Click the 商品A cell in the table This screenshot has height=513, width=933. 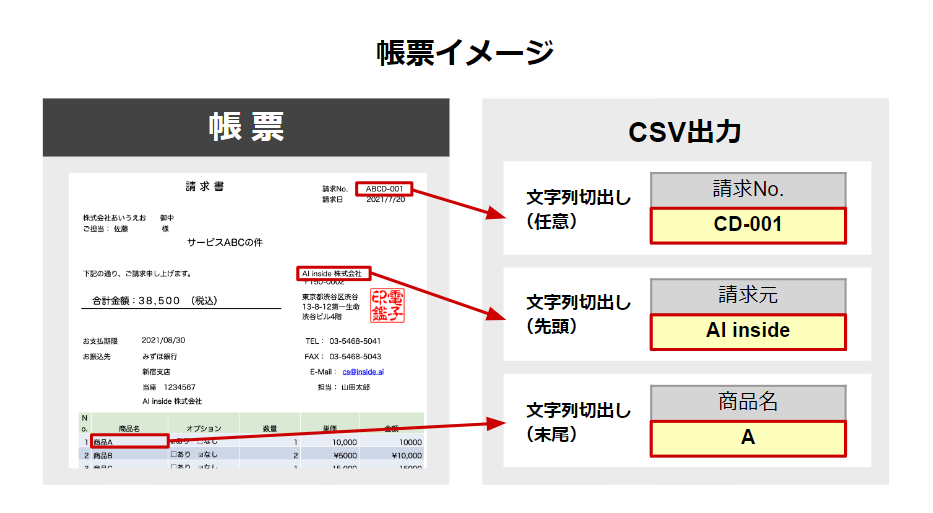129,442
